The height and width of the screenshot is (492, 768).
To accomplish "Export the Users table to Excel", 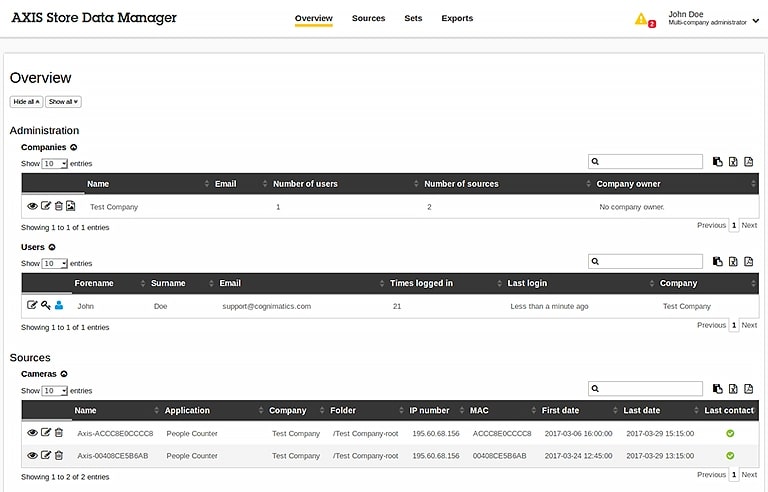I will point(733,262).
